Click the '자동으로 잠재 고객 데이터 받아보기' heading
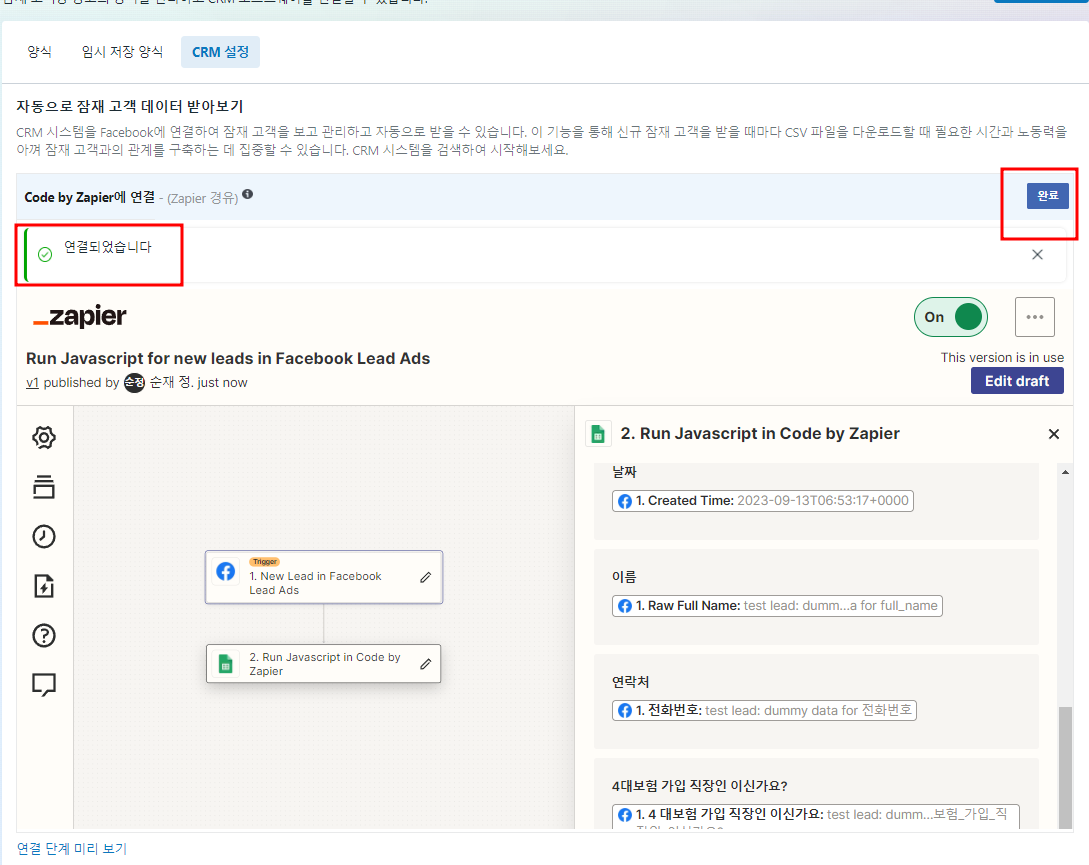Image resolution: width=1089 pixels, height=865 pixels. [x=130, y=106]
